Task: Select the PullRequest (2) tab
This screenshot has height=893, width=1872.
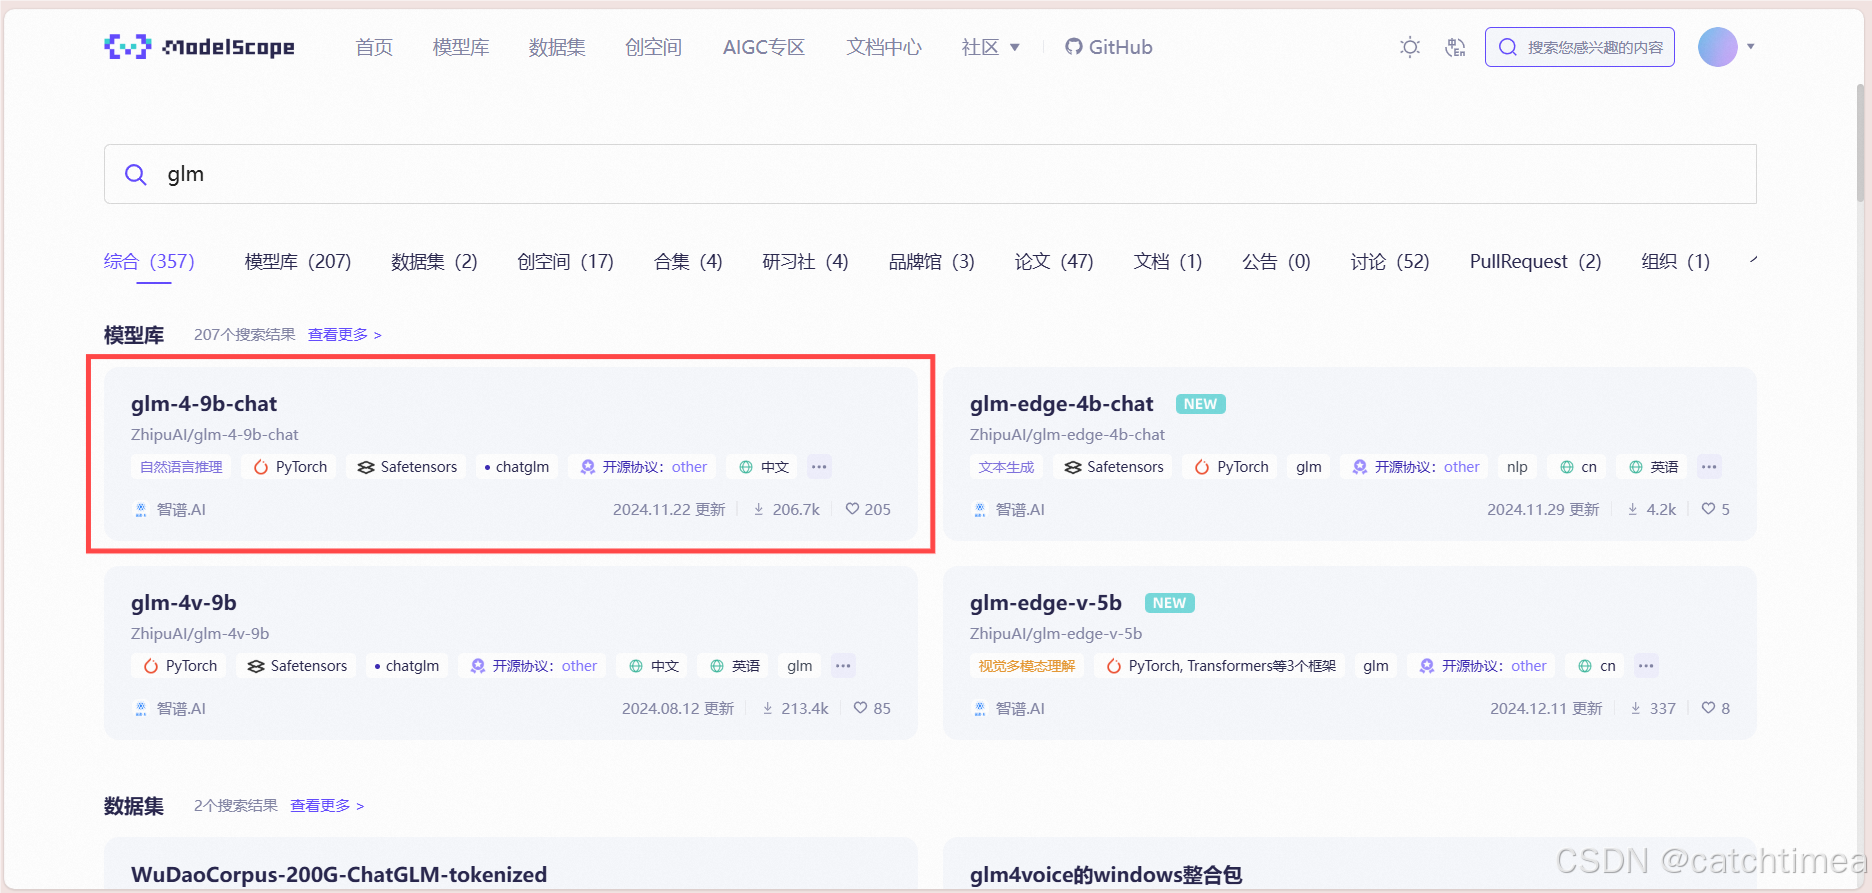Action: tap(1535, 262)
